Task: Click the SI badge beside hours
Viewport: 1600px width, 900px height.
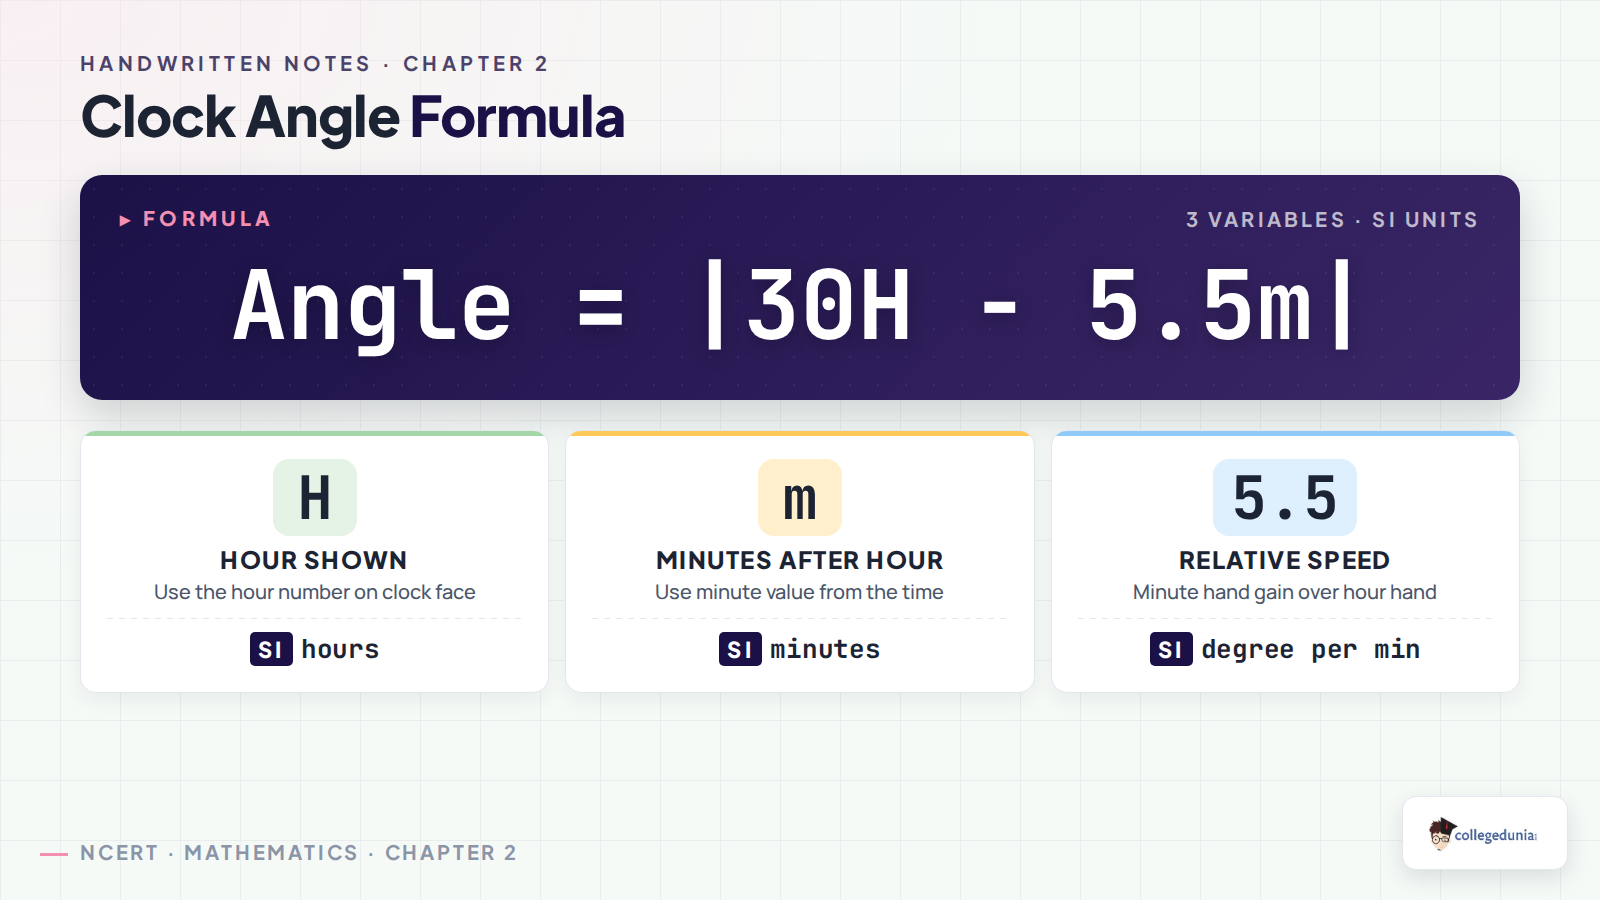Action: pos(271,649)
